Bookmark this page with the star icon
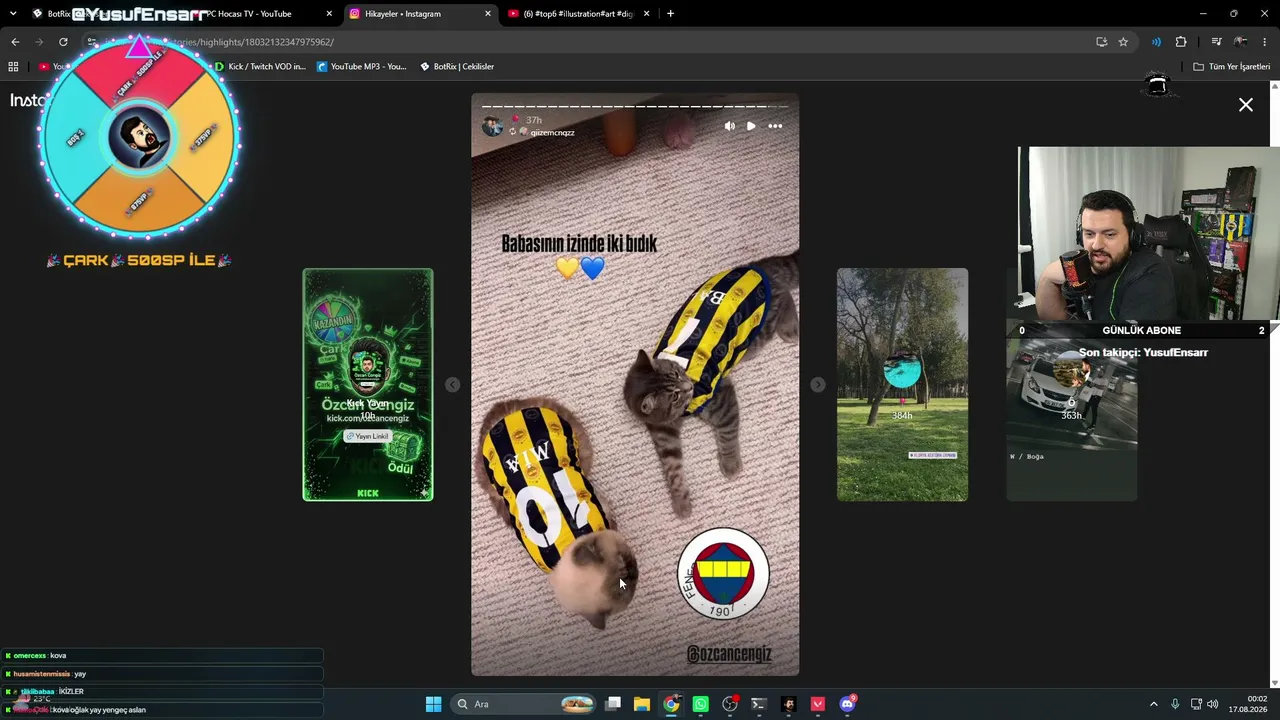 click(x=1123, y=42)
